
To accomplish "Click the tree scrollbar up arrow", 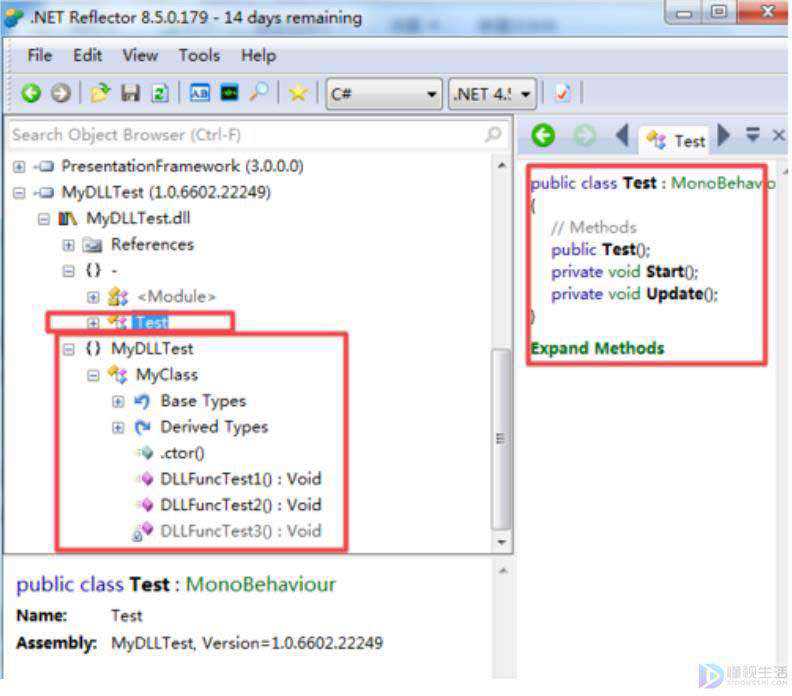I will click(x=502, y=165).
